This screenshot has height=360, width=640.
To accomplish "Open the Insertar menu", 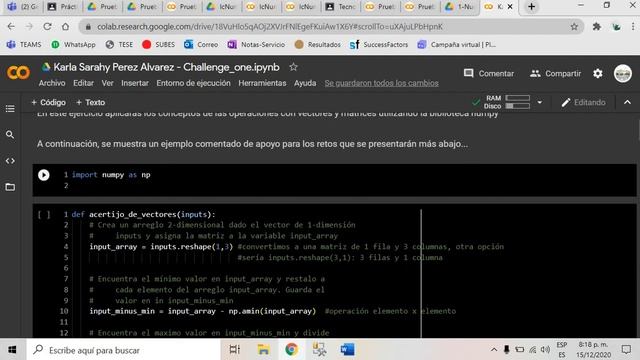I will tap(135, 83).
